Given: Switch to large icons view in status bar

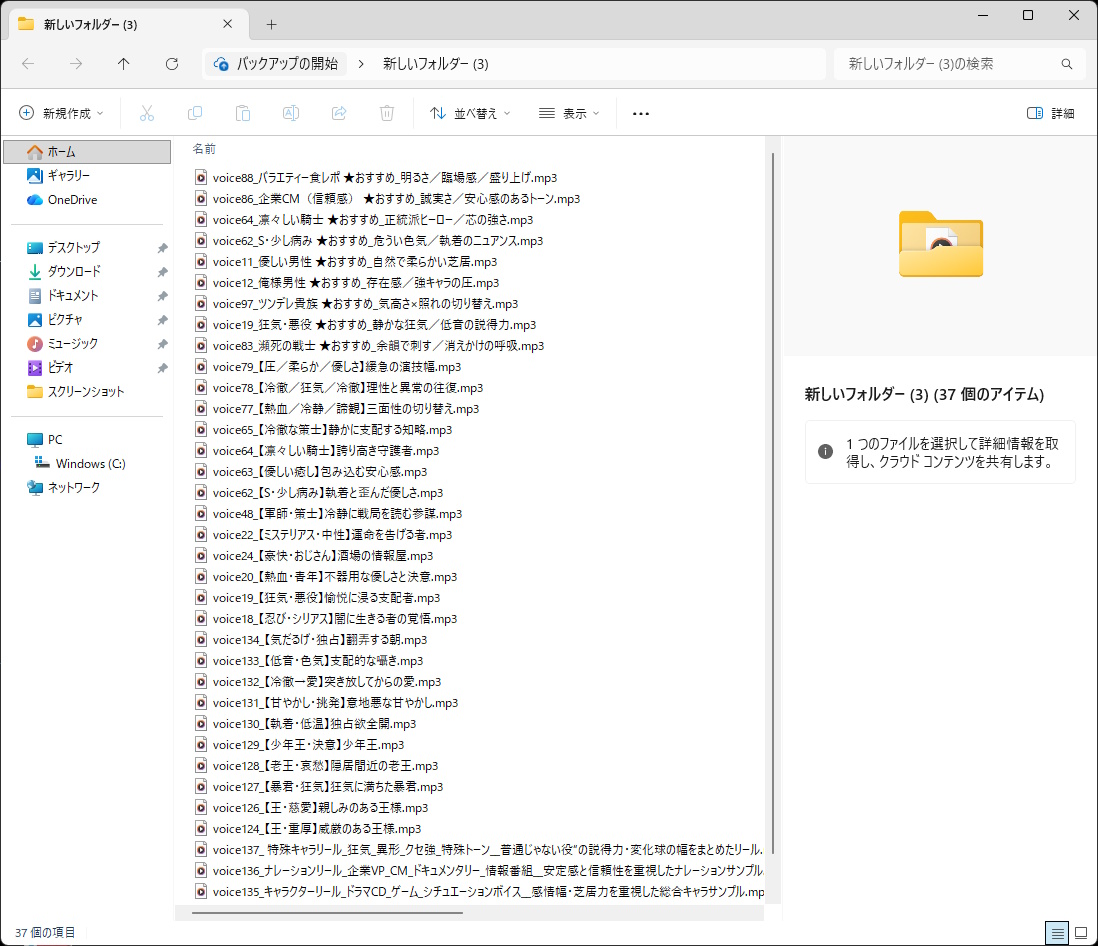Looking at the screenshot, I should click(1080, 932).
